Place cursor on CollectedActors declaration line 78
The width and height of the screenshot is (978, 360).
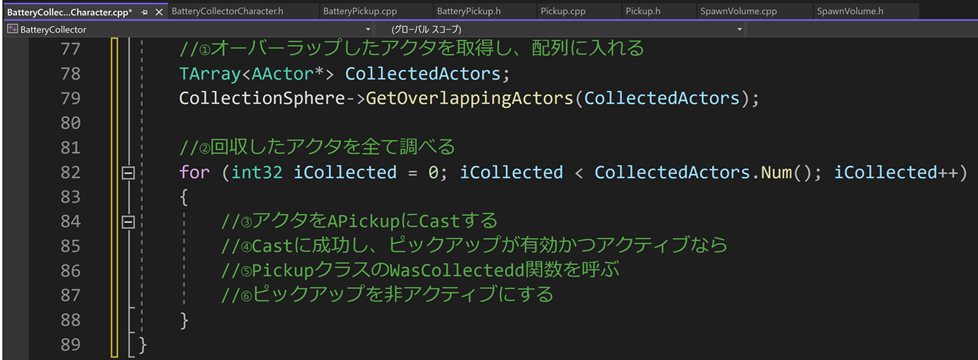click(423, 75)
